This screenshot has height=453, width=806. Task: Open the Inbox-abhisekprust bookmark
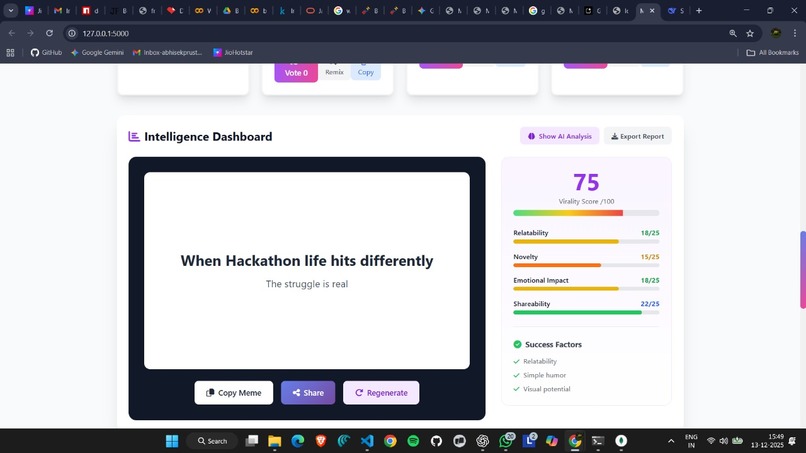coord(168,52)
